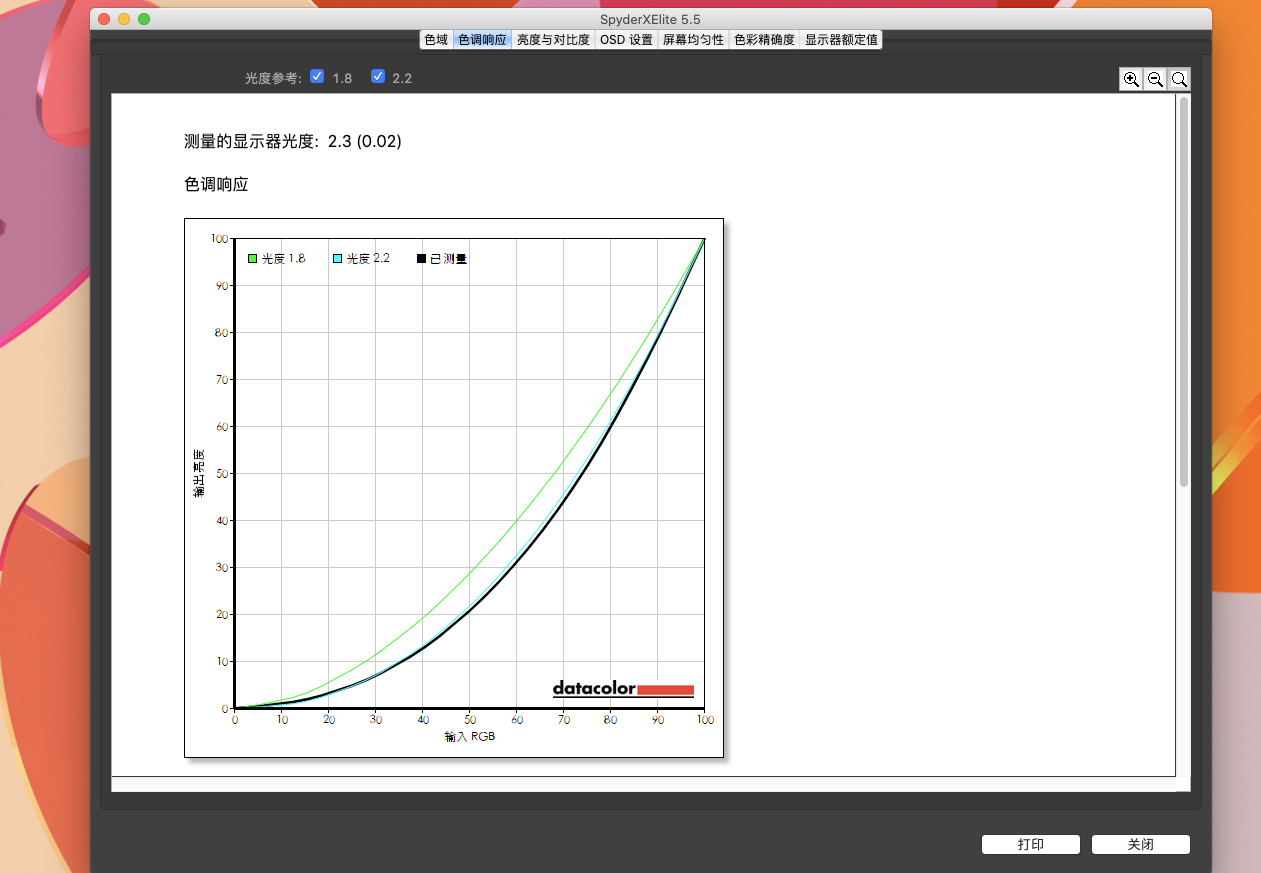Click the vertical scrollbar of the report

point(1184,292)
